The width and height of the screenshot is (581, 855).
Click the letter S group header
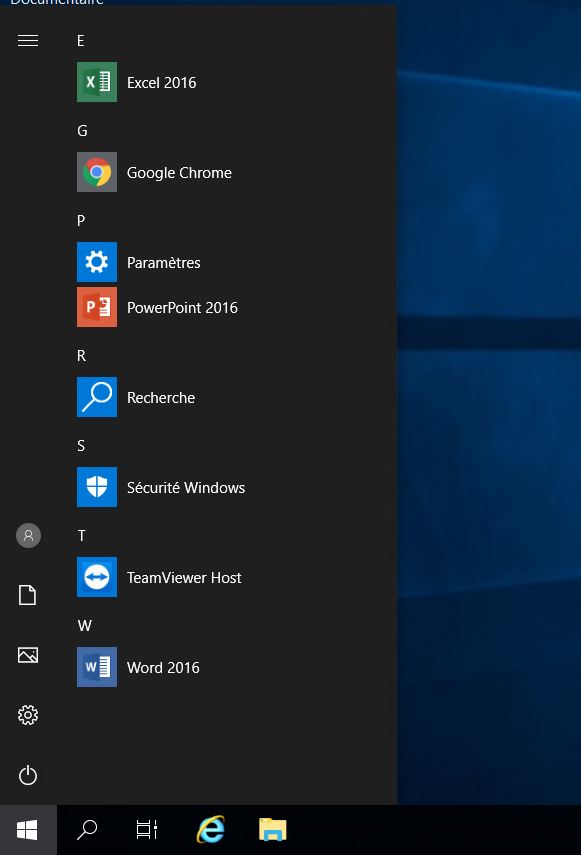click(81, 446)
